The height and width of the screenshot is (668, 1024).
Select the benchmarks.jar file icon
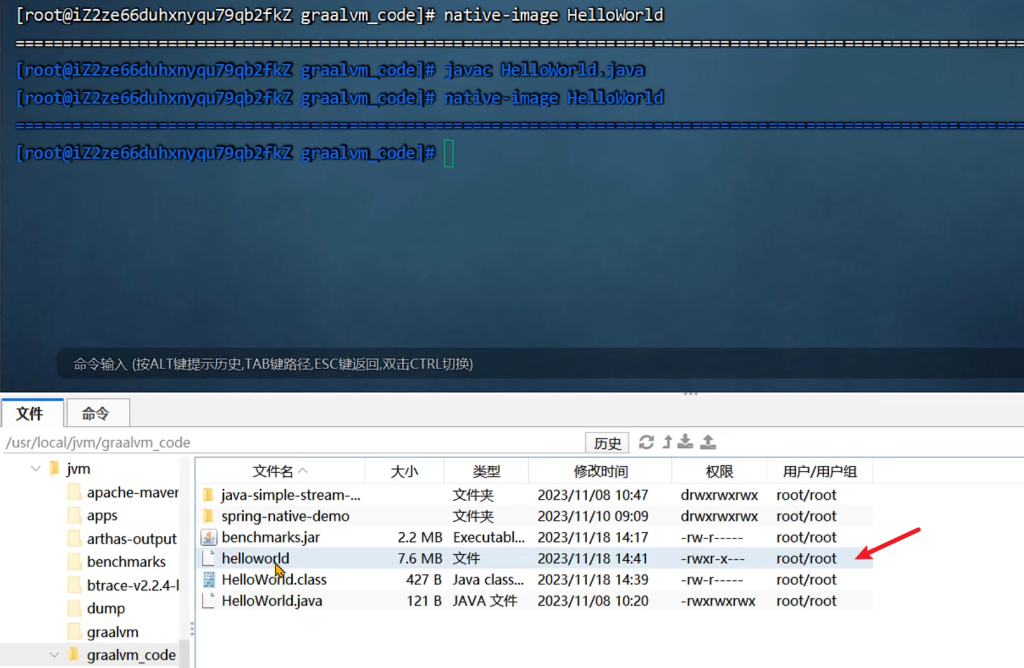(208, 537)
